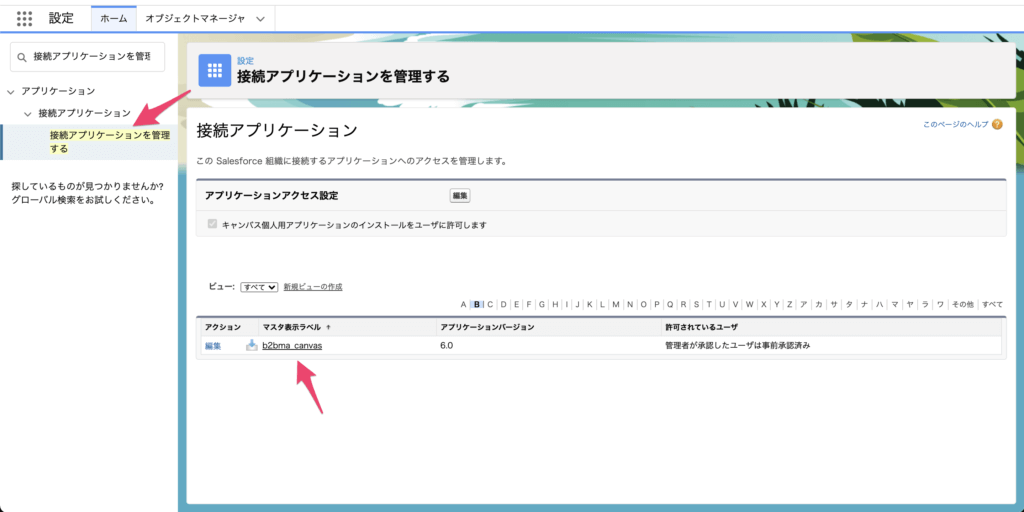Click the 新規ビューの作成 link
Screen dimensions: 1024x512
point(313,287)
